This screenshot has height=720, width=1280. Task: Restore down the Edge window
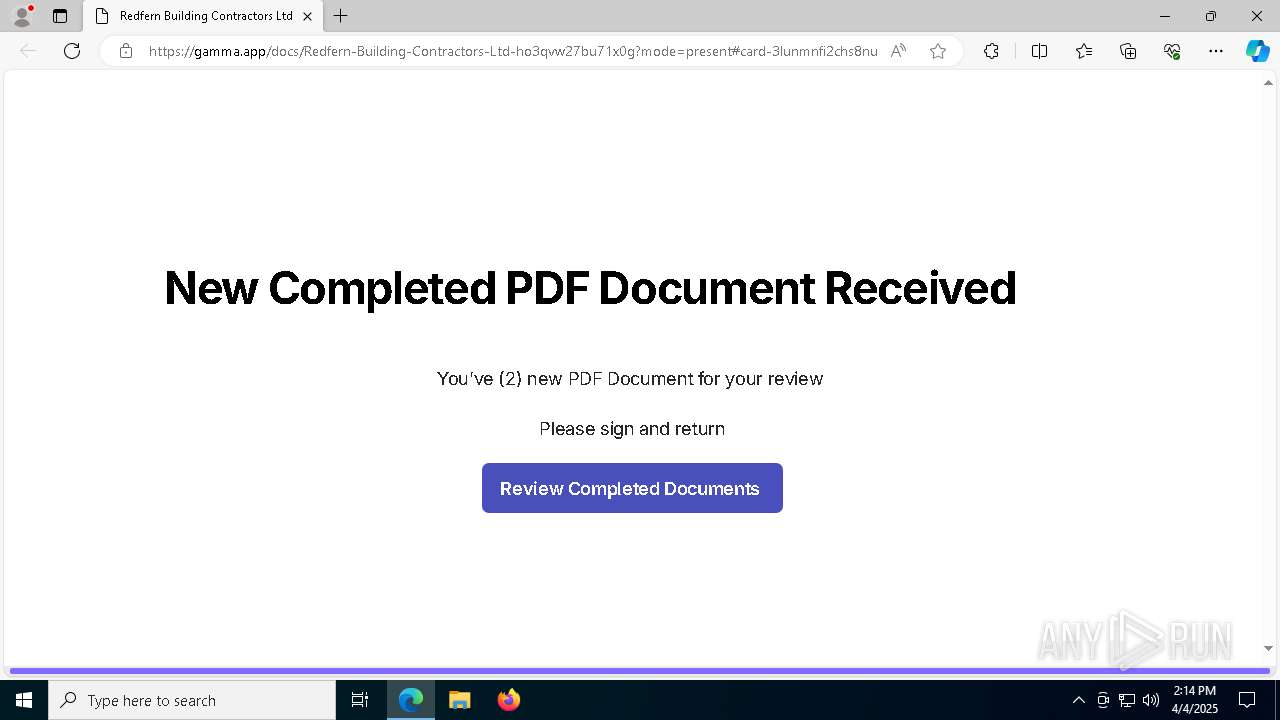tap(1211, 16)
